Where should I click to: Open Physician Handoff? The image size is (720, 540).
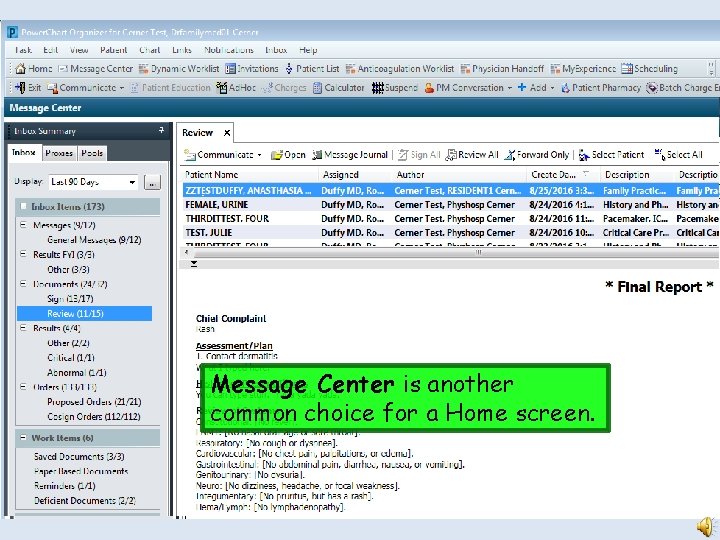pos(502,69)
